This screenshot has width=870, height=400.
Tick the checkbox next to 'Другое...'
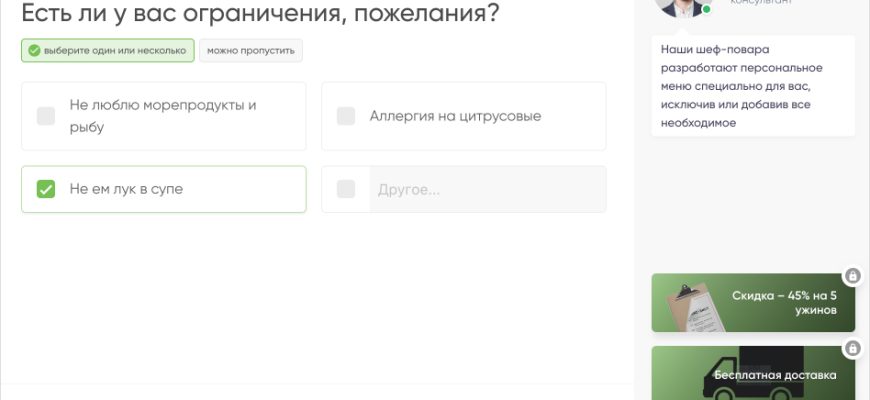click(x=346, y=189)
